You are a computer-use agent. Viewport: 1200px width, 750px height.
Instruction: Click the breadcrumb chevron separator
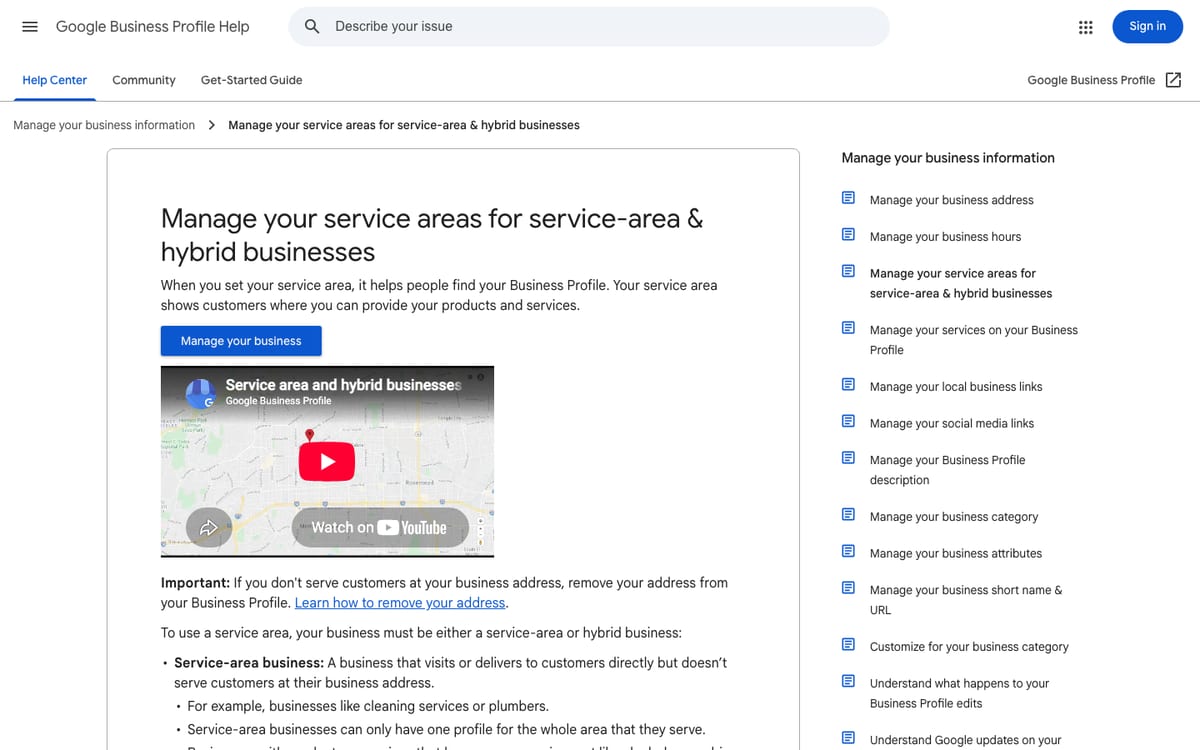212,125
